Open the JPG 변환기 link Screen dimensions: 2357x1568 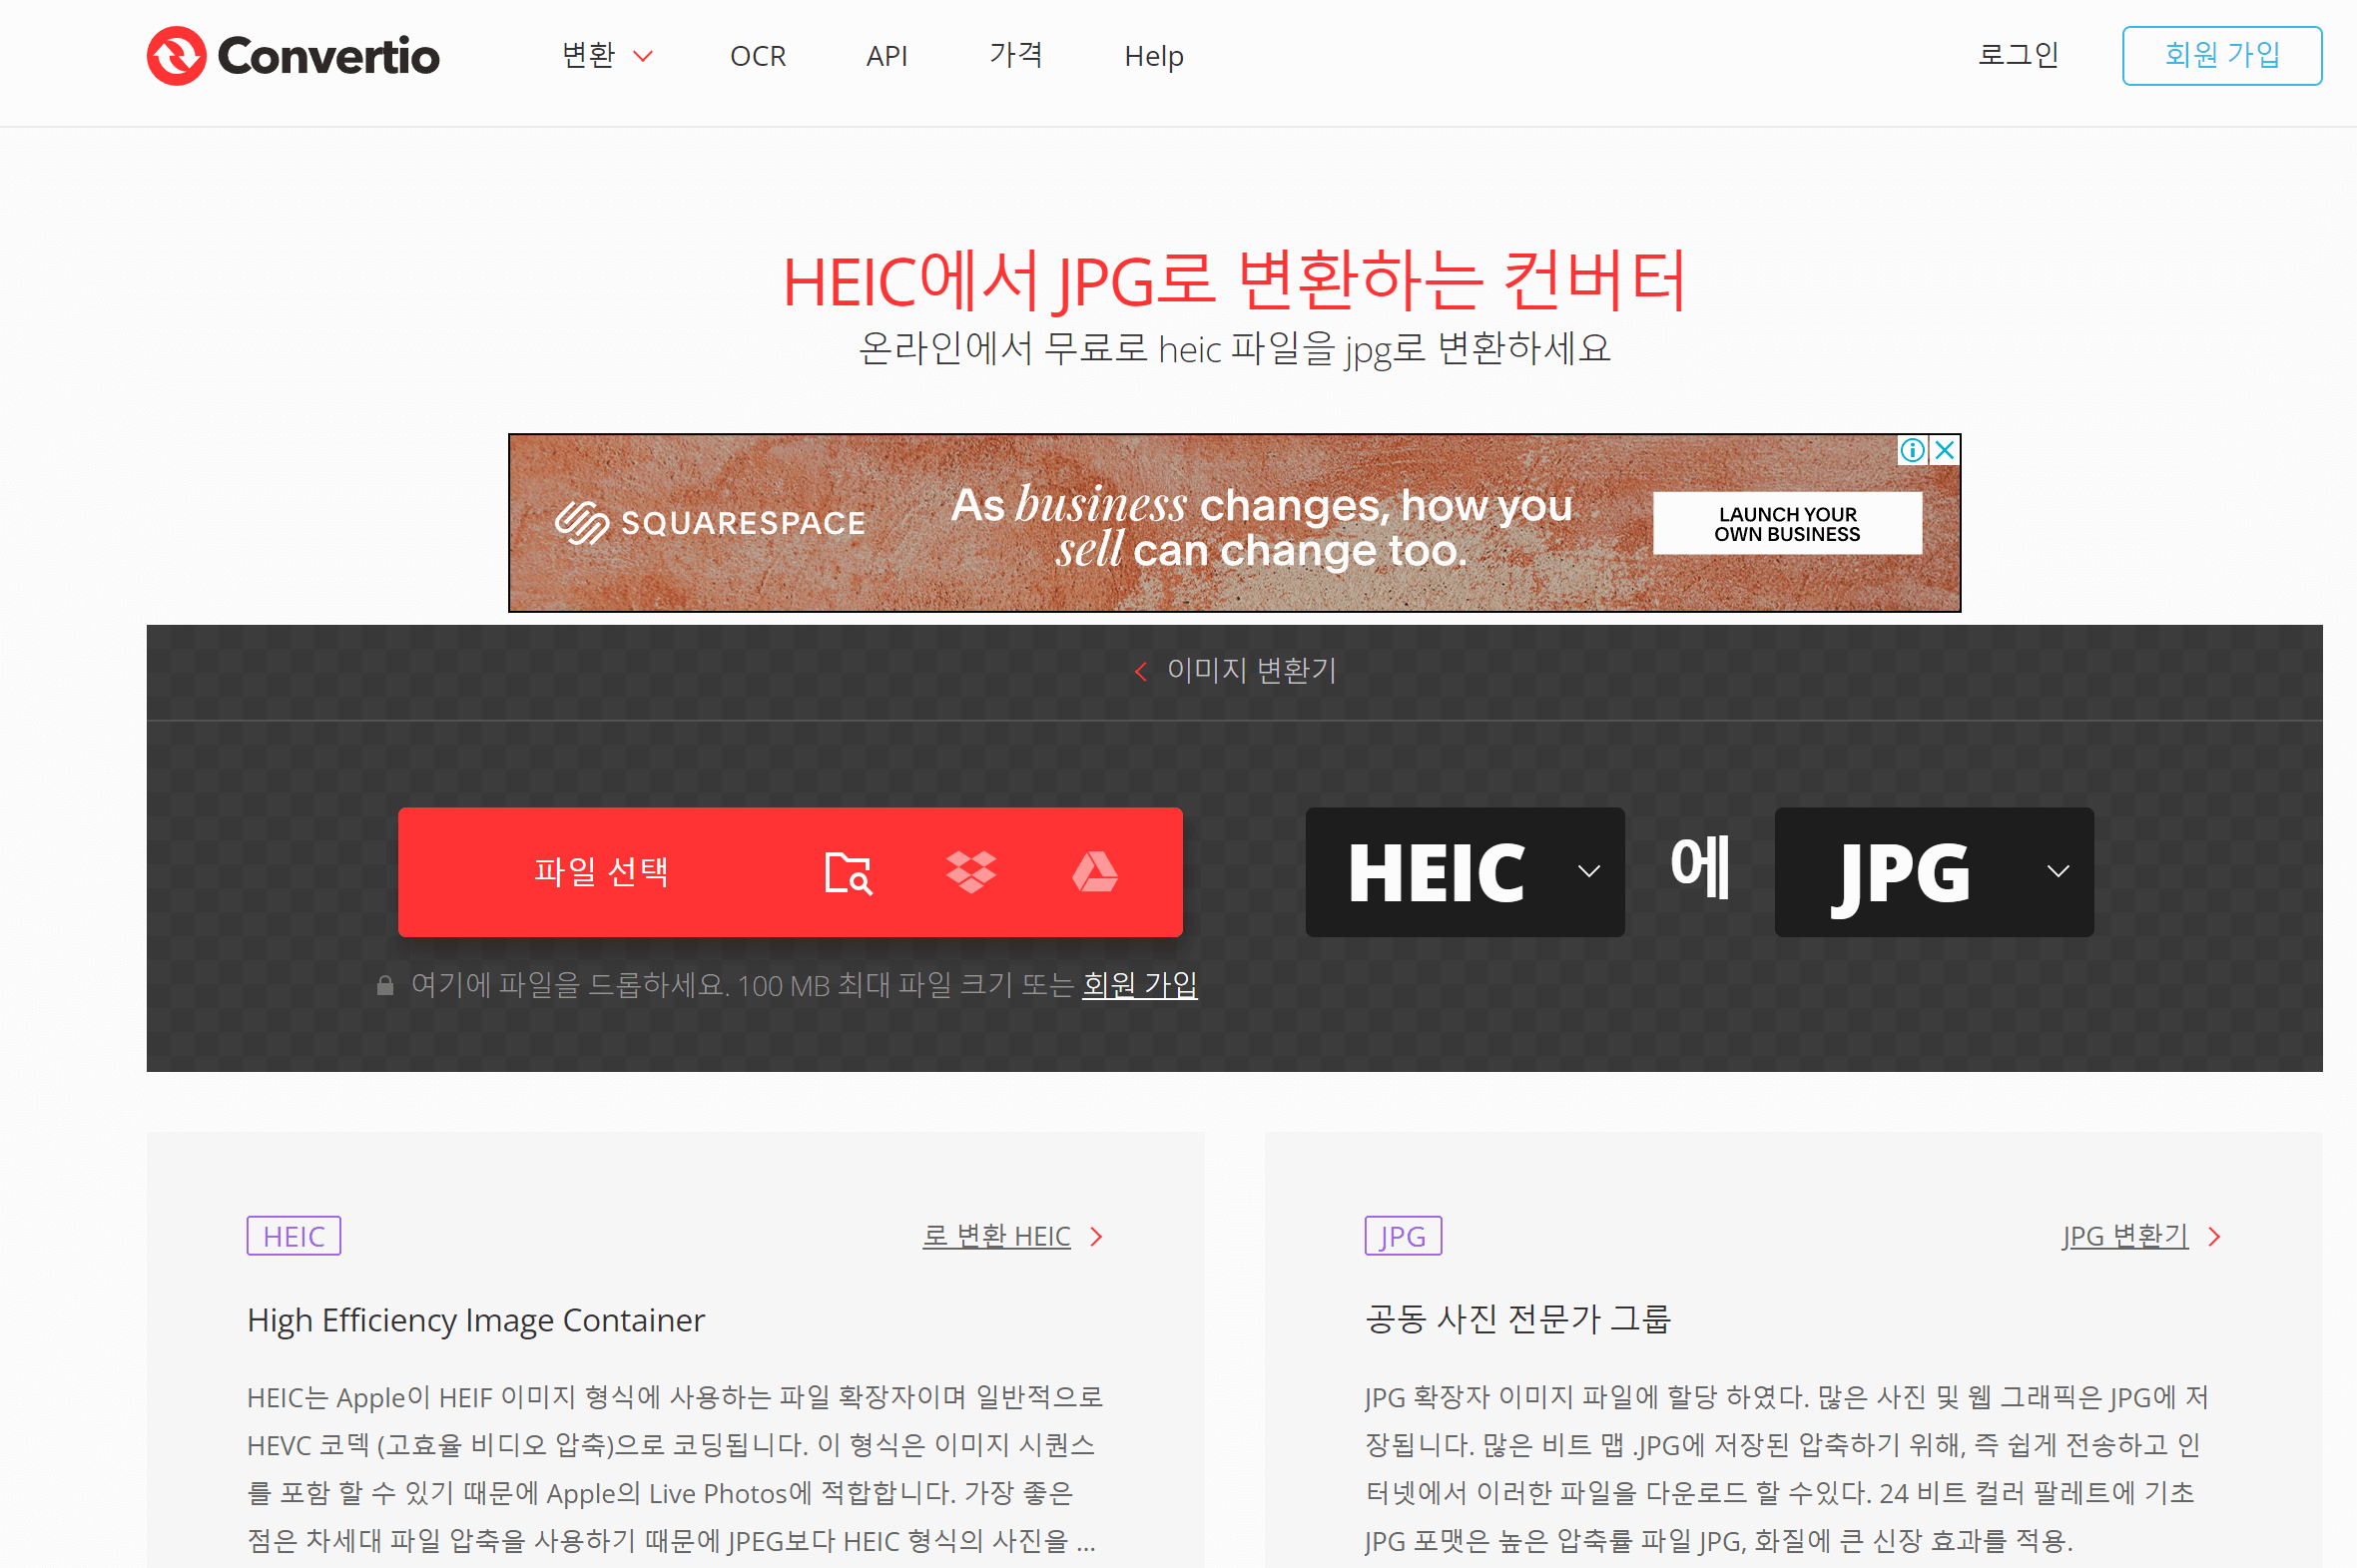2126,1235
